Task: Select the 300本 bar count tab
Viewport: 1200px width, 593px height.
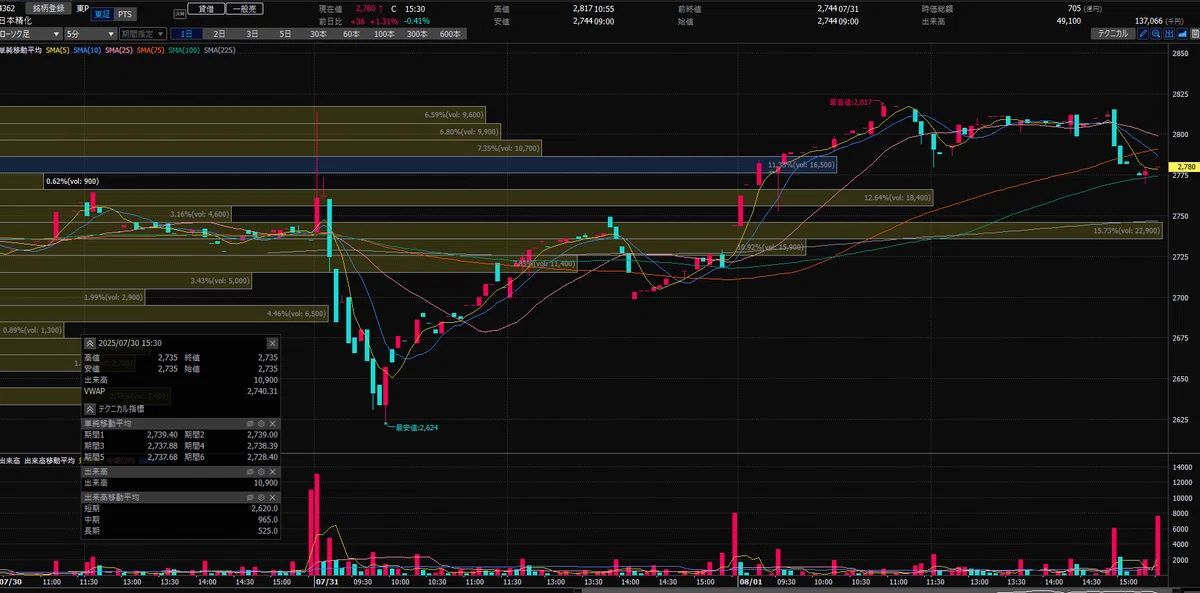Action: tap(417, 34)
